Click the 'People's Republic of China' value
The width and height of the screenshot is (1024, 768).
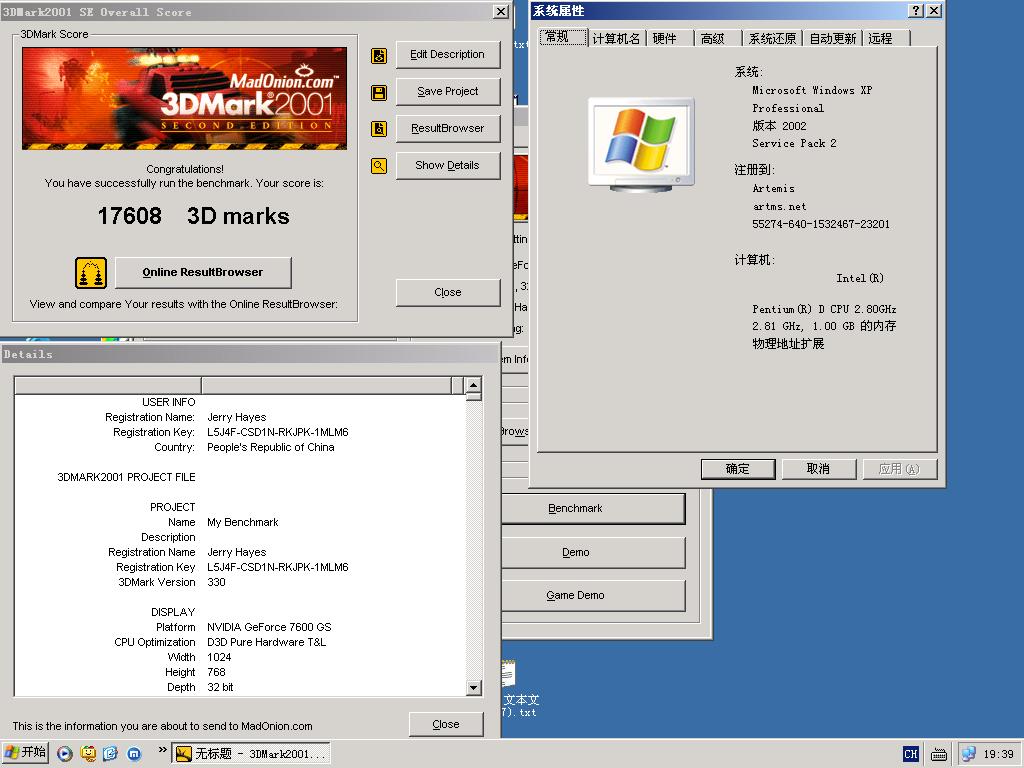(270, 447)
